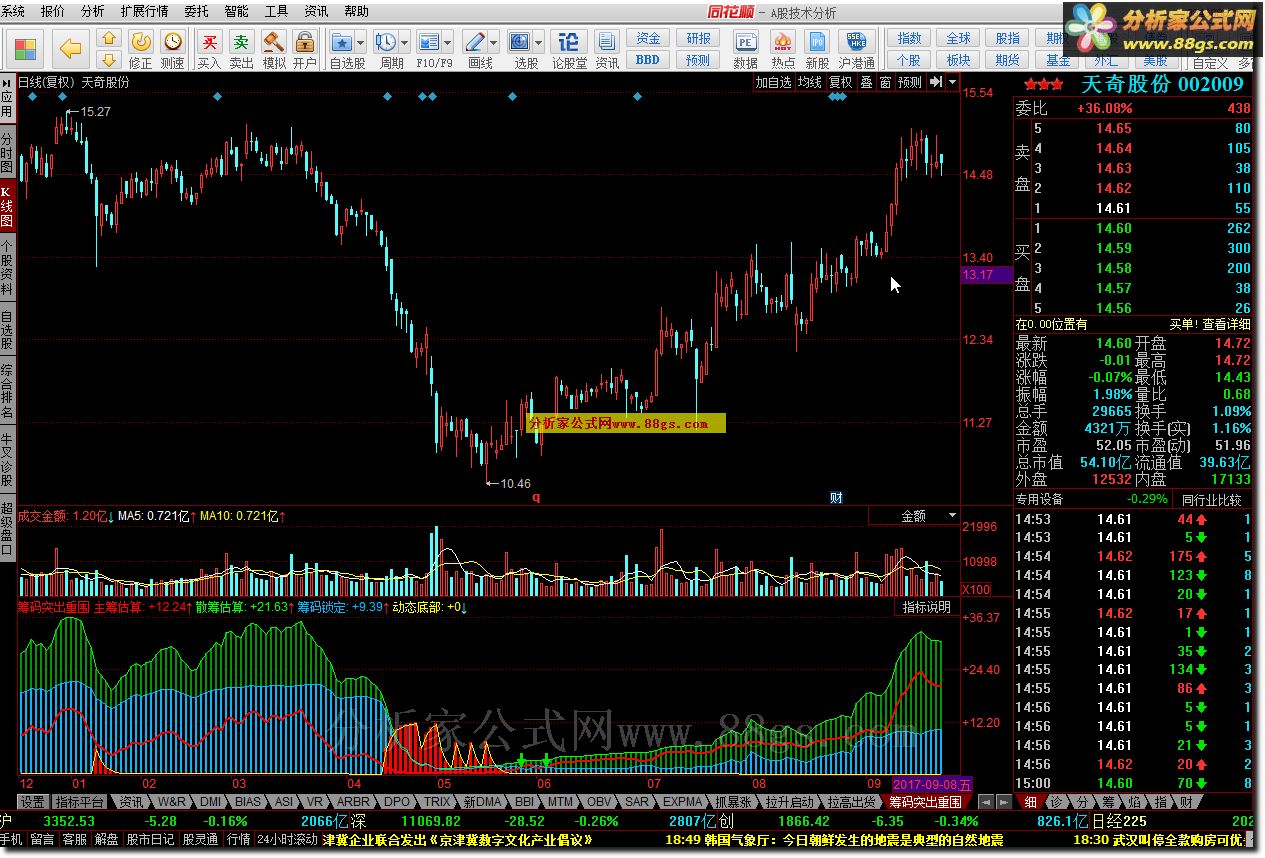Click the 板块 sector button

point(958,60)
